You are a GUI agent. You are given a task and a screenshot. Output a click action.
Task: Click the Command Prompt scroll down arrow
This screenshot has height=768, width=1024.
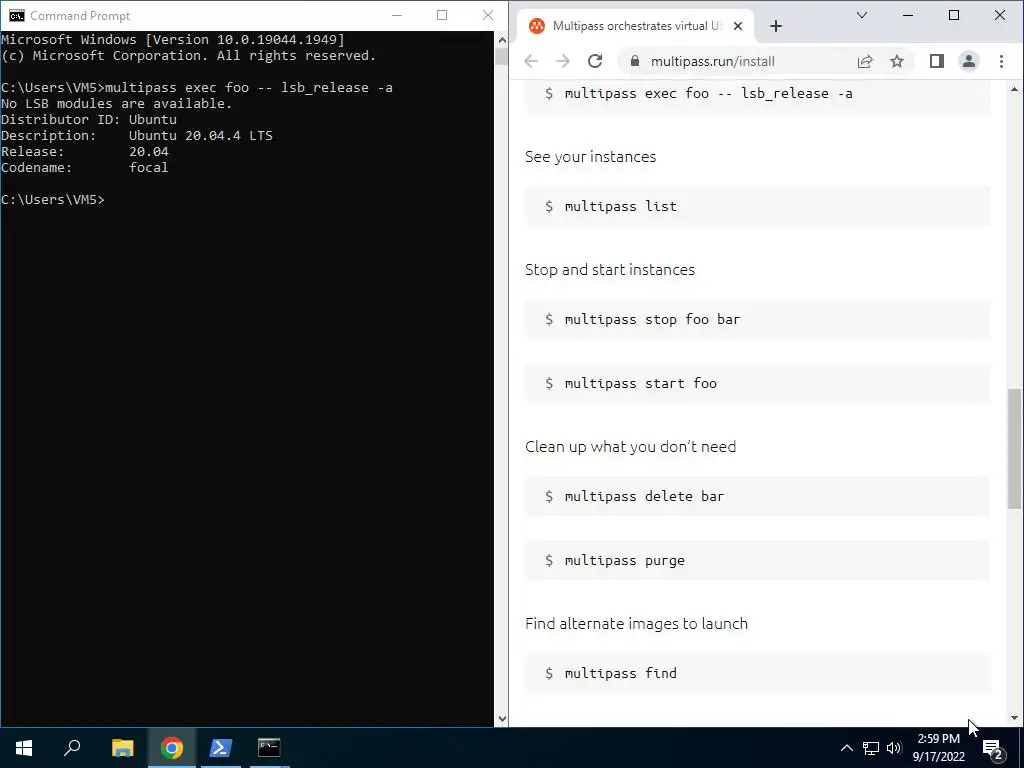[x=502, y=719]
